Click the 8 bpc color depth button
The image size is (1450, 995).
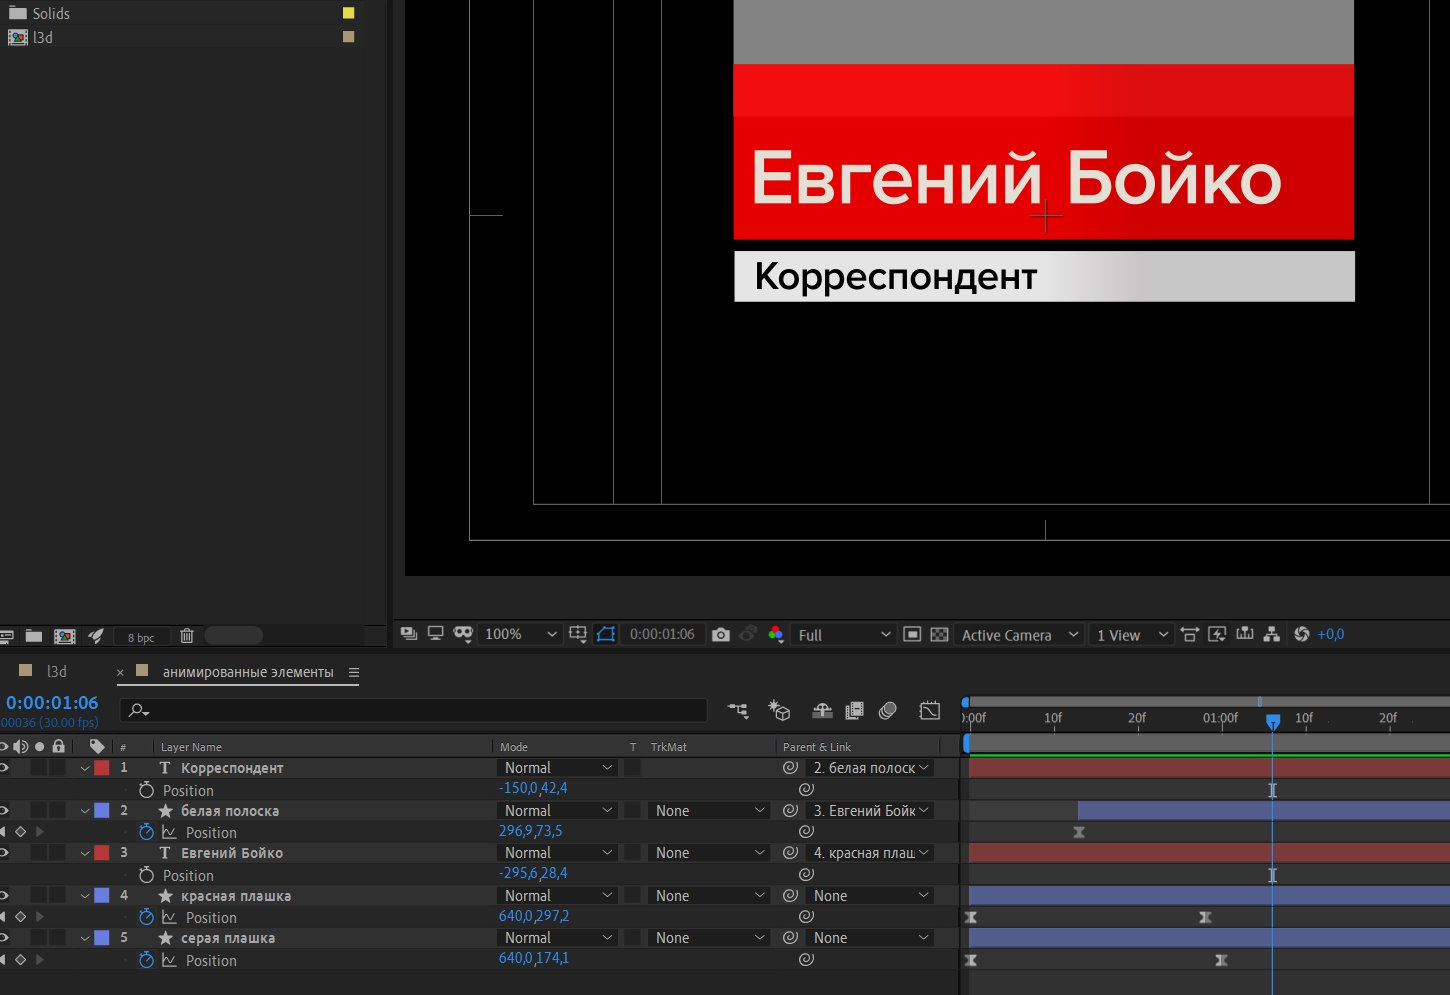click(x=141, y=637)
